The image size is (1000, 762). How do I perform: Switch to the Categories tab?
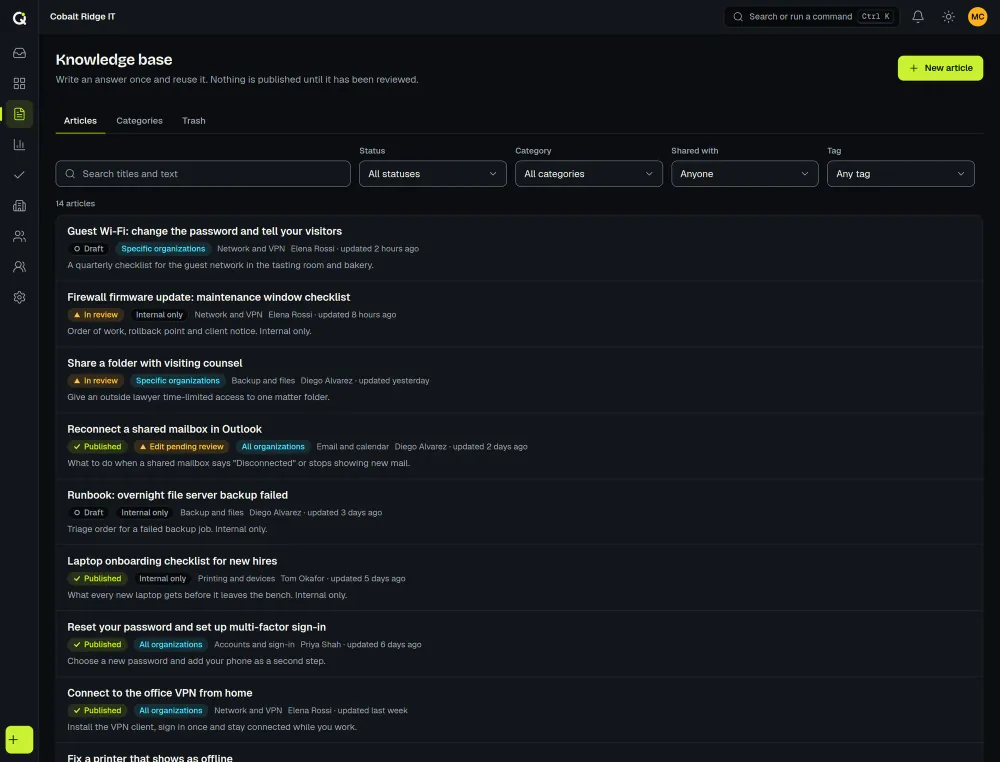click(x=139, y=121)
